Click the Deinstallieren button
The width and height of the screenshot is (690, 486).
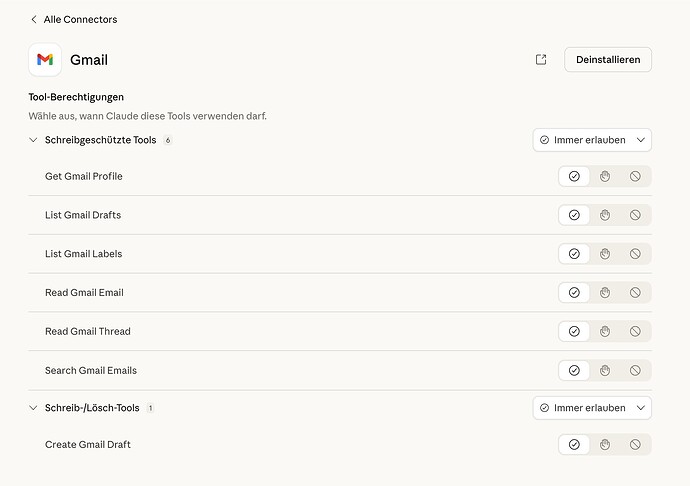tap(607, 60)
